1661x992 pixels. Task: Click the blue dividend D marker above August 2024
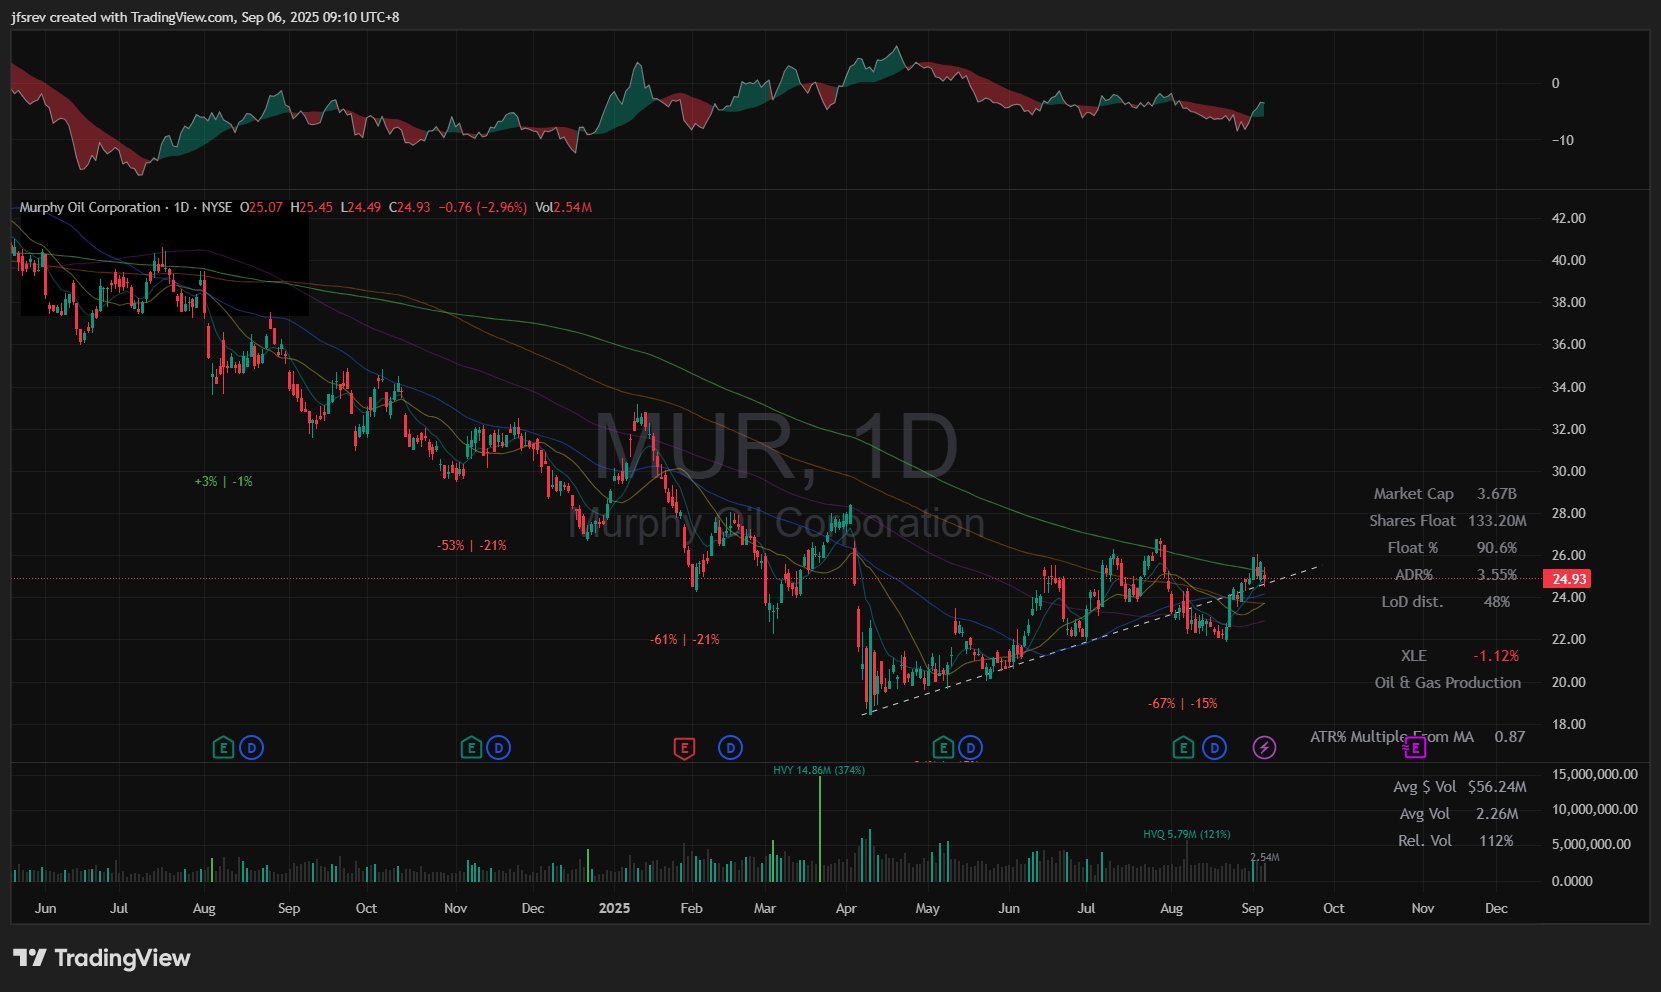tap(252, 747)
